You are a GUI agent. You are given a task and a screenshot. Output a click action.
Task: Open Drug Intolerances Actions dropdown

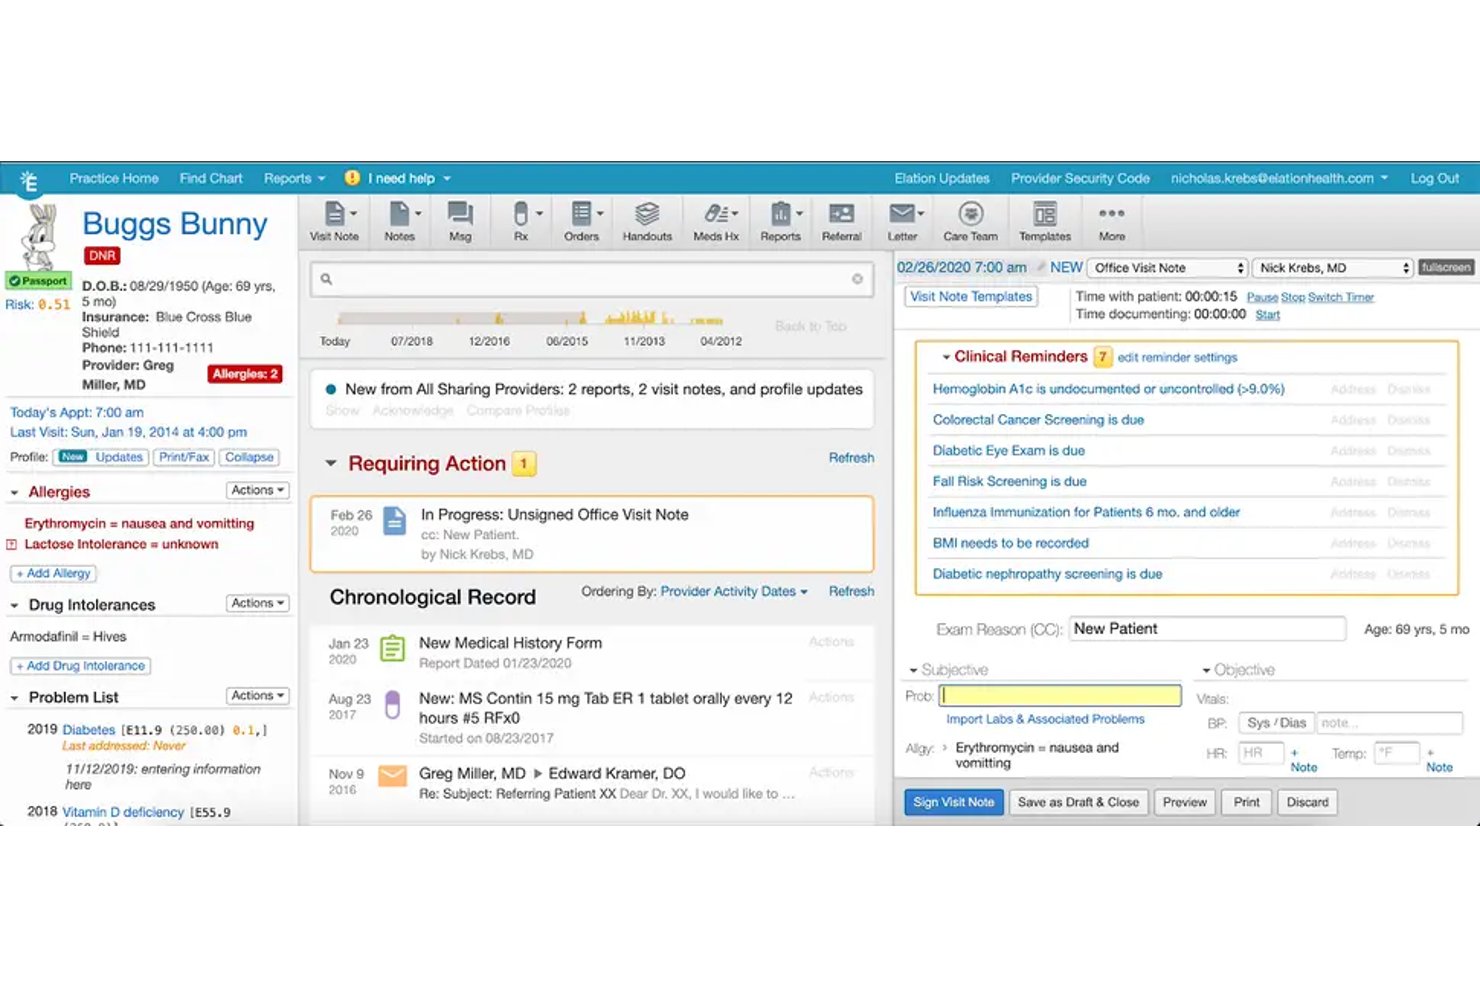[258, 603]
